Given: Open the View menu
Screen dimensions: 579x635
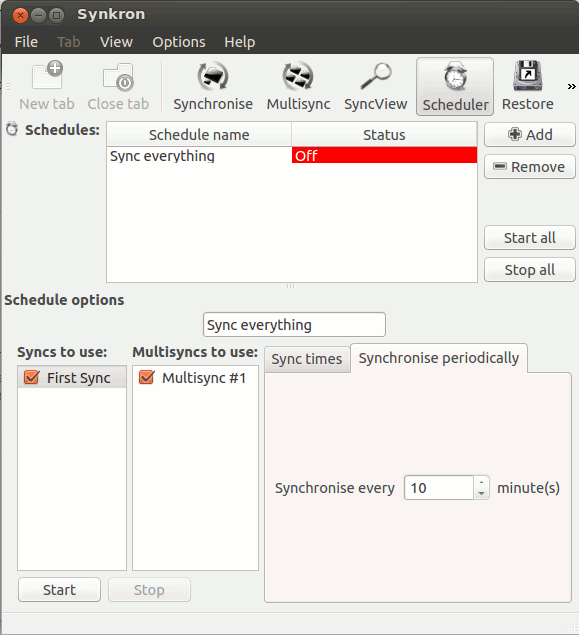Looking at the screenshot, I should click(116, 42).
